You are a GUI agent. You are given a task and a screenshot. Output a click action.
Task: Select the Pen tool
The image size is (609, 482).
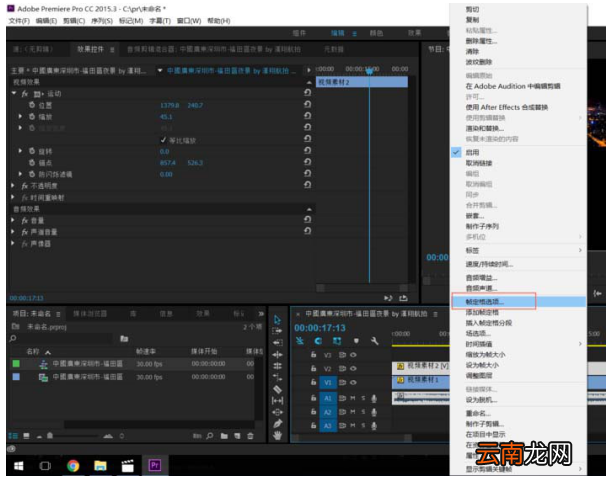point(277,423)
